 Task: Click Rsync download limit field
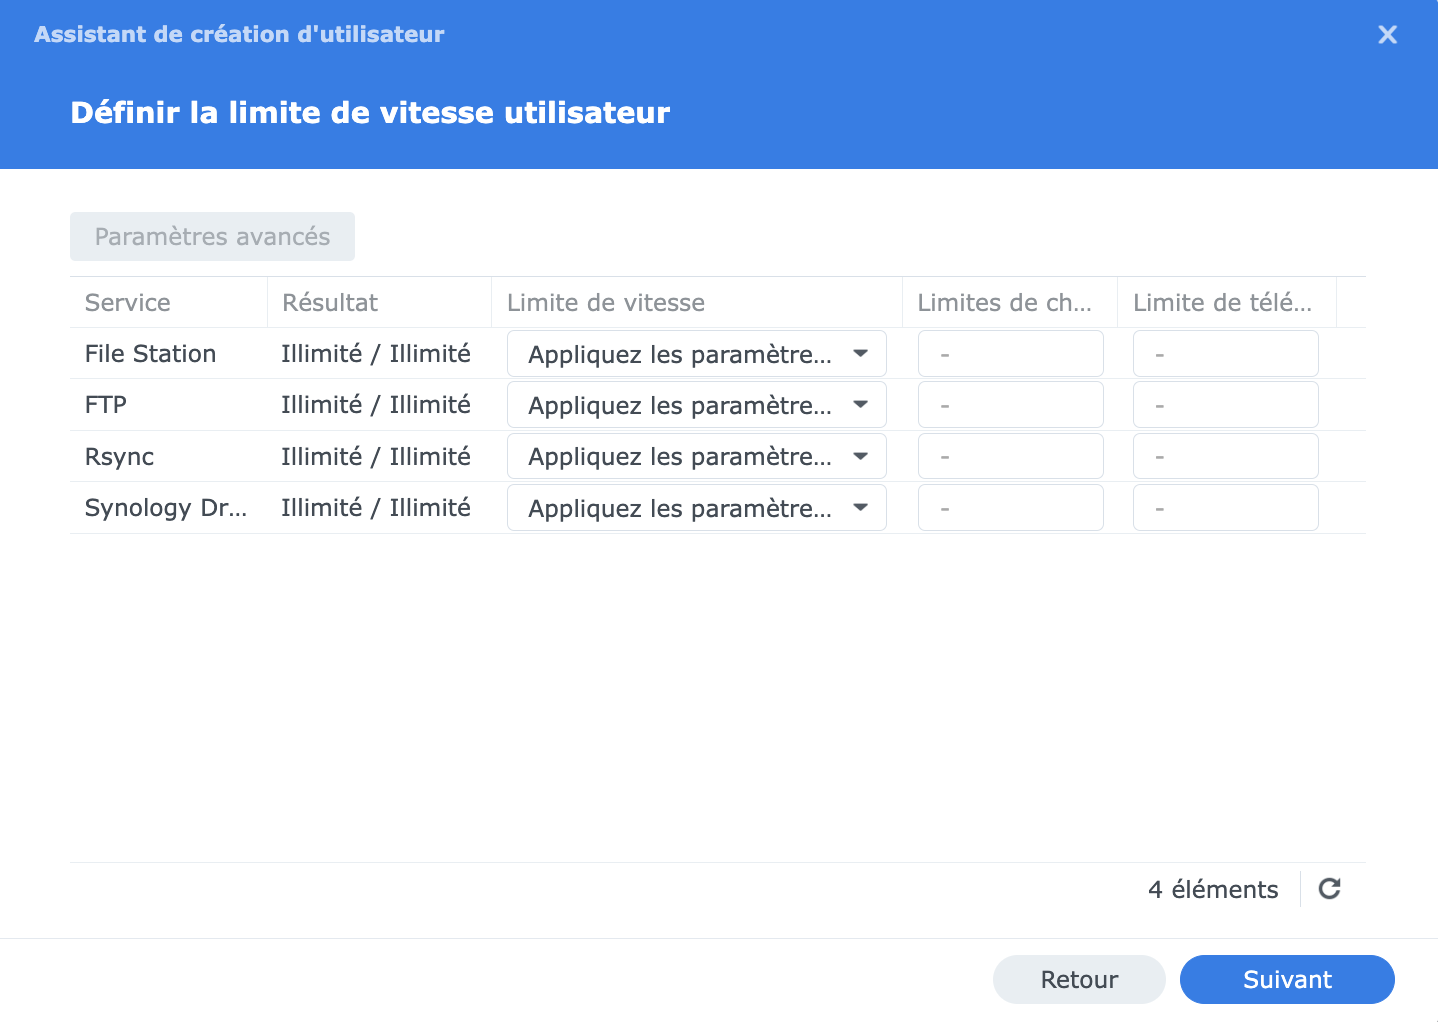[x=1225, y=456]
